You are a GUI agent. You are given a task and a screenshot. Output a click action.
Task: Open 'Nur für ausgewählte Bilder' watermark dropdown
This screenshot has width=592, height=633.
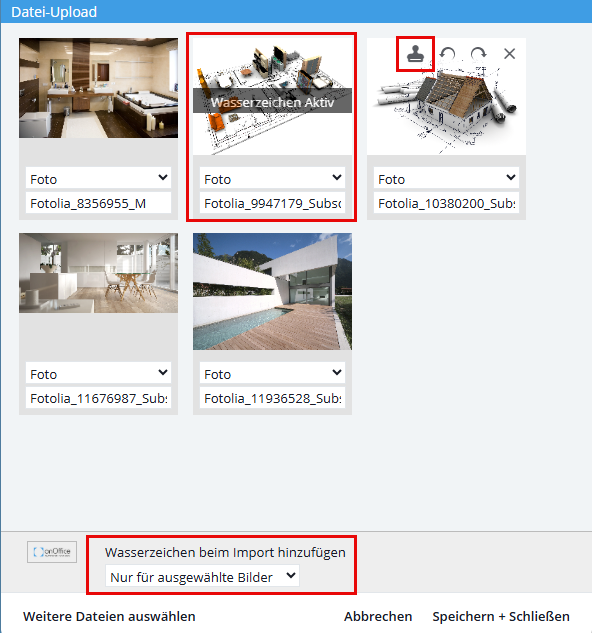click(202, 576)
